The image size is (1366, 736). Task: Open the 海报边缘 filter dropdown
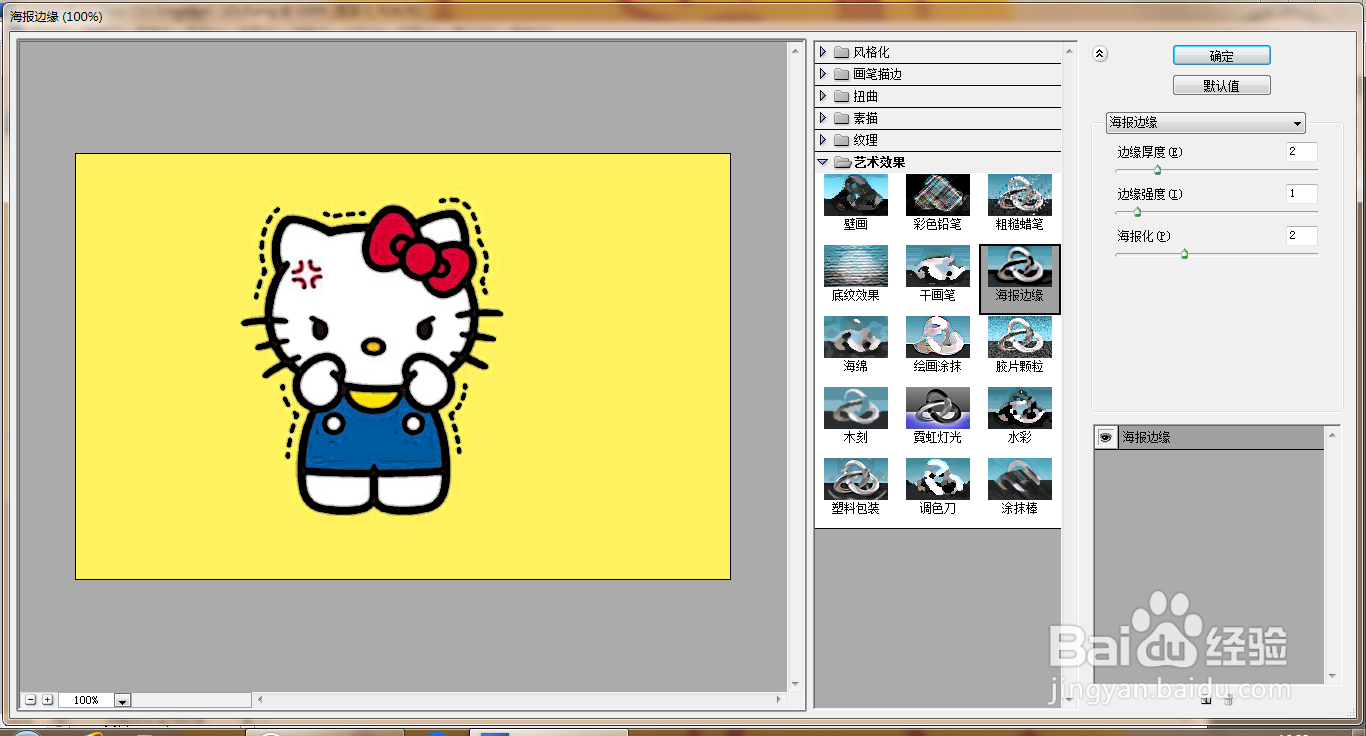tap(1205, 123)
